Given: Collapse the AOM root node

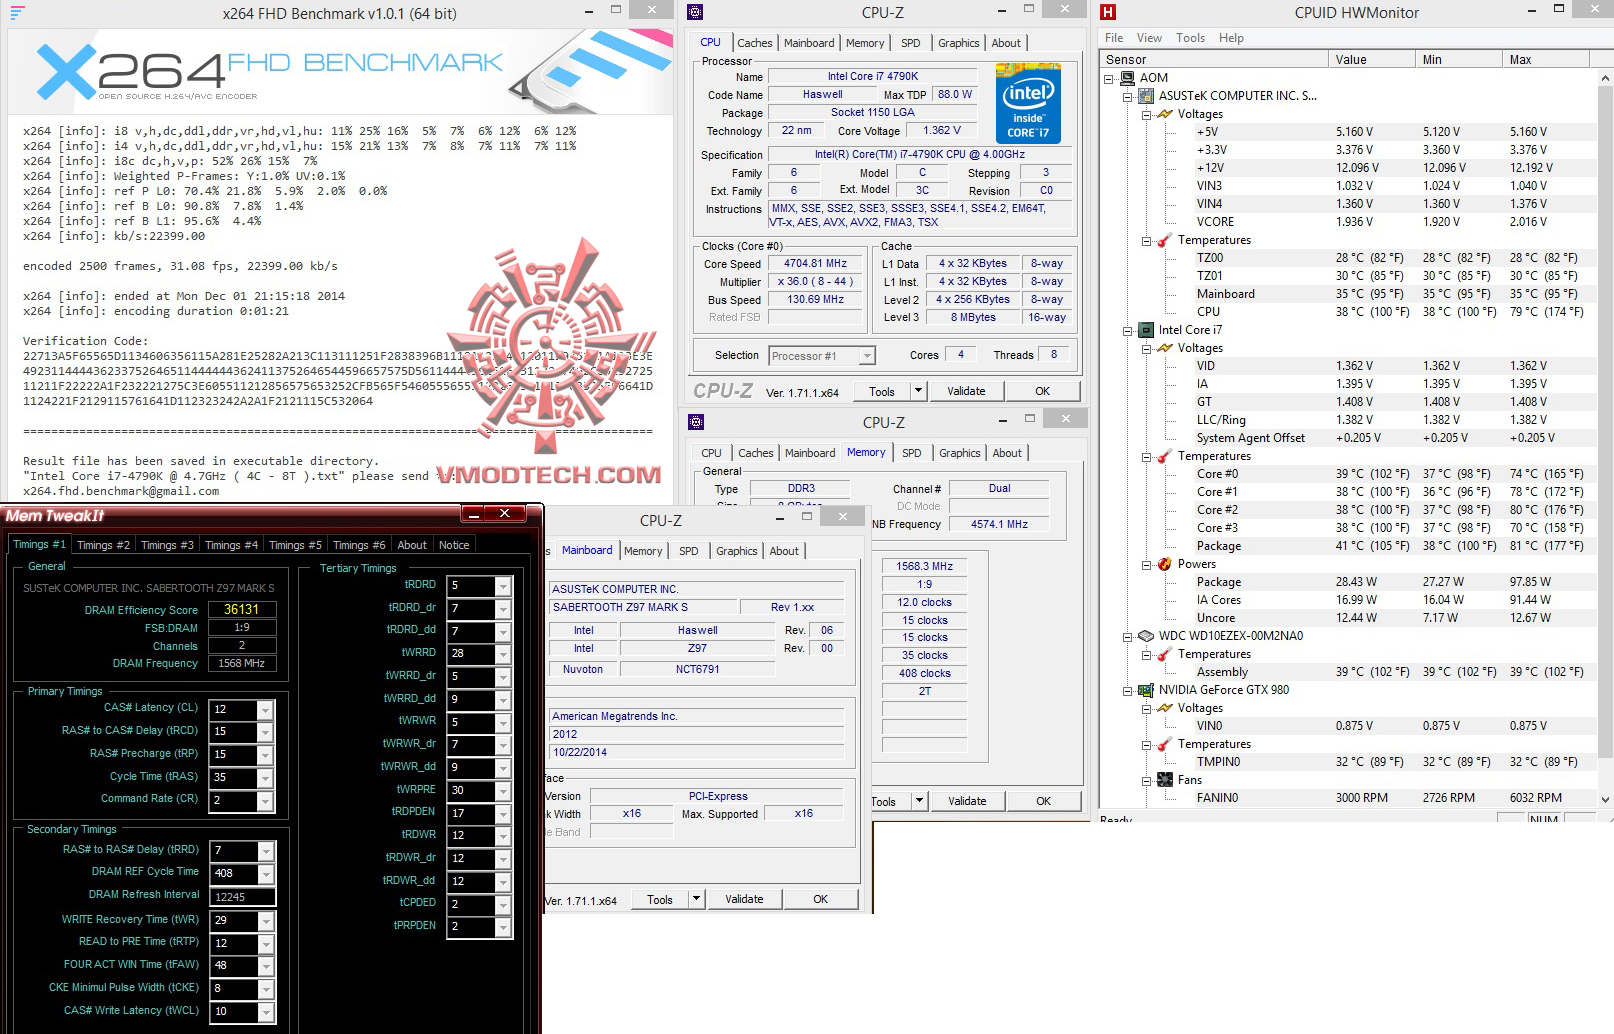Looking at the screenshot, I should click(x=1109, y=78).
